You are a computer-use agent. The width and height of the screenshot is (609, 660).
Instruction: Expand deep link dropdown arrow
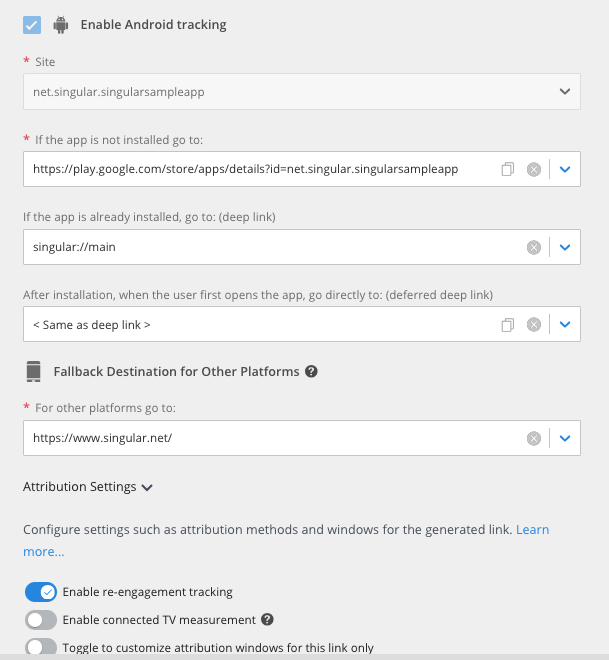(x=565, y=247)
